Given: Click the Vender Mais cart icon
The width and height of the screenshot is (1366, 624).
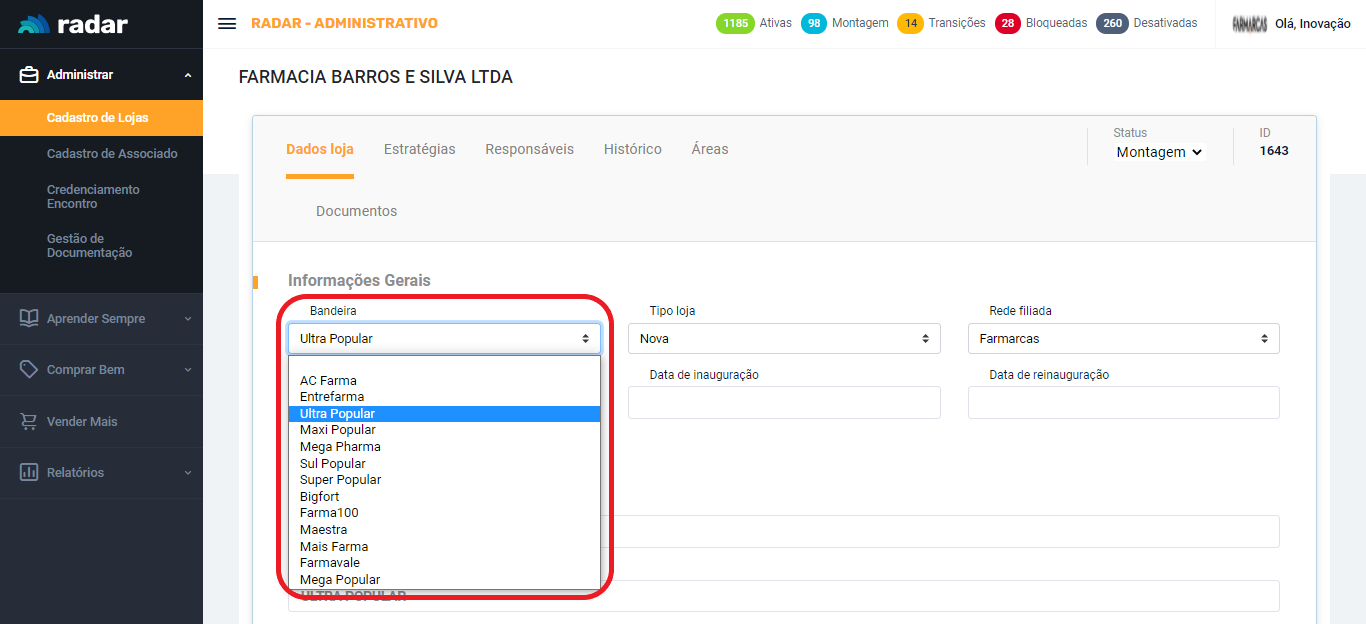Looking at the screenshot, I should click(x=29, y=422).
